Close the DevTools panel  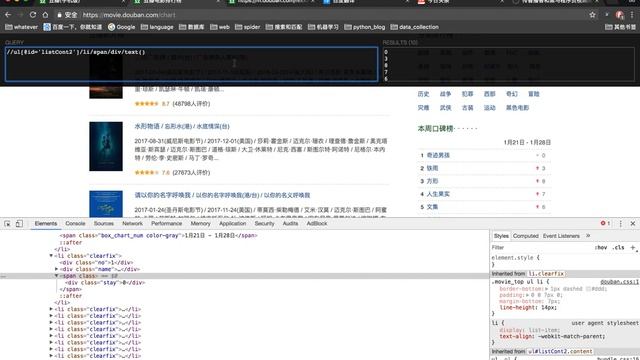633,224
